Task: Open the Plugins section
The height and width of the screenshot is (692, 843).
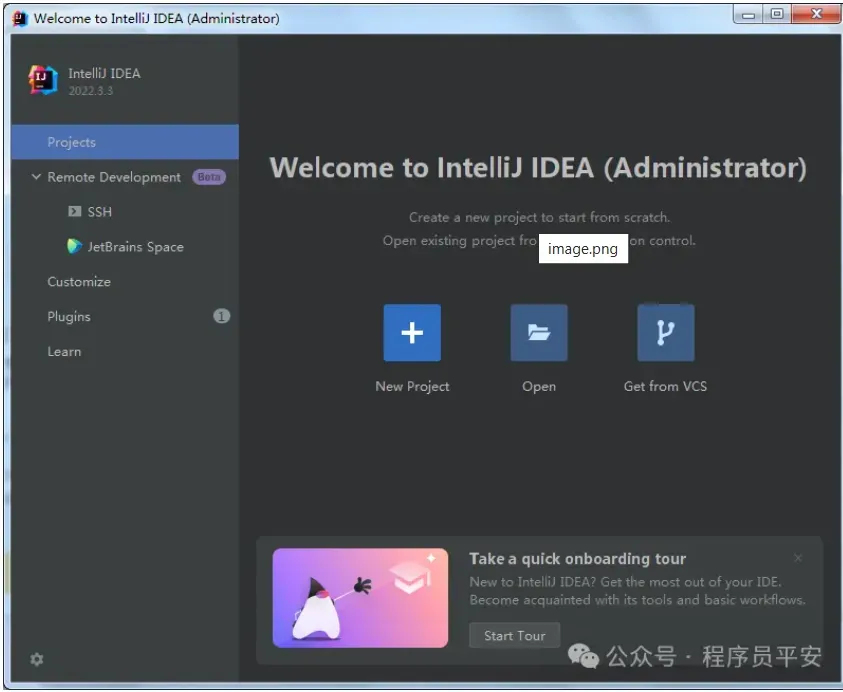Action: (69, 317)
